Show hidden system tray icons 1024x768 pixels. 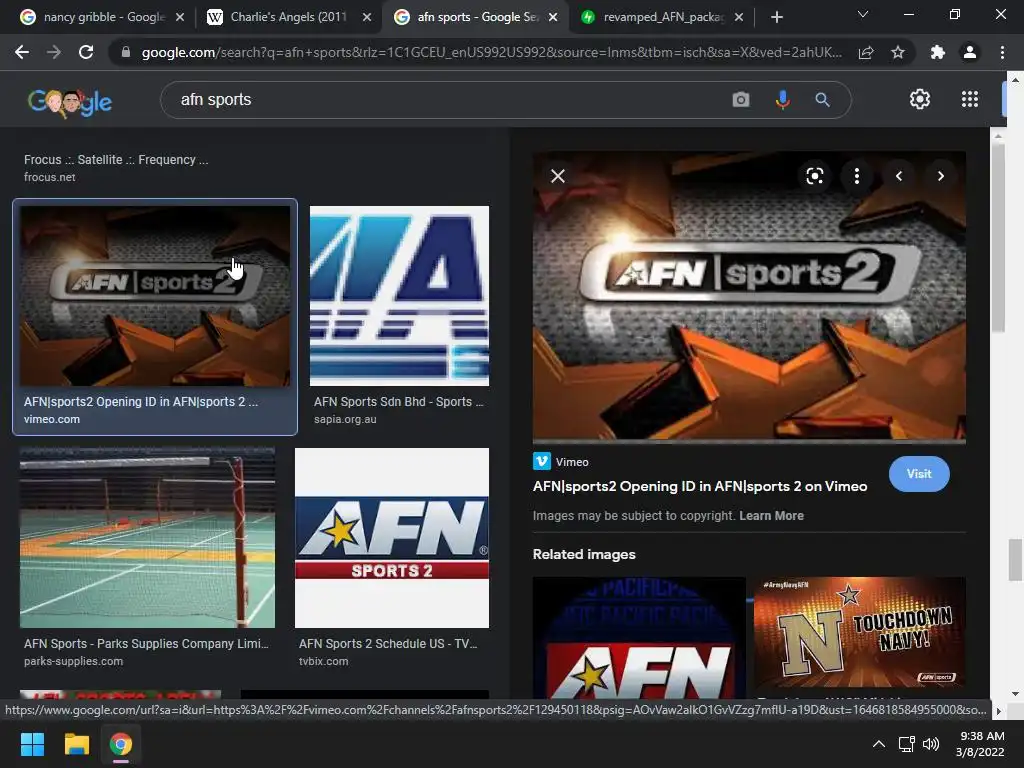879,744
